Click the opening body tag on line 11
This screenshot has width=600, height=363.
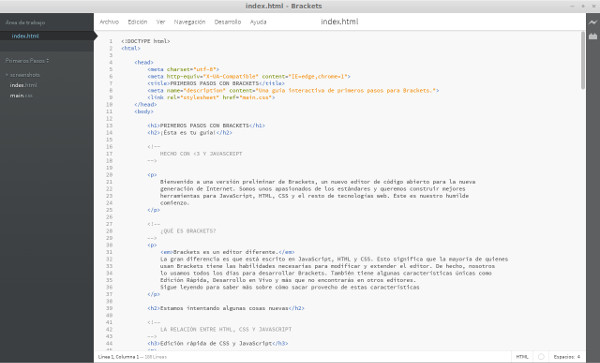(144, 112)
